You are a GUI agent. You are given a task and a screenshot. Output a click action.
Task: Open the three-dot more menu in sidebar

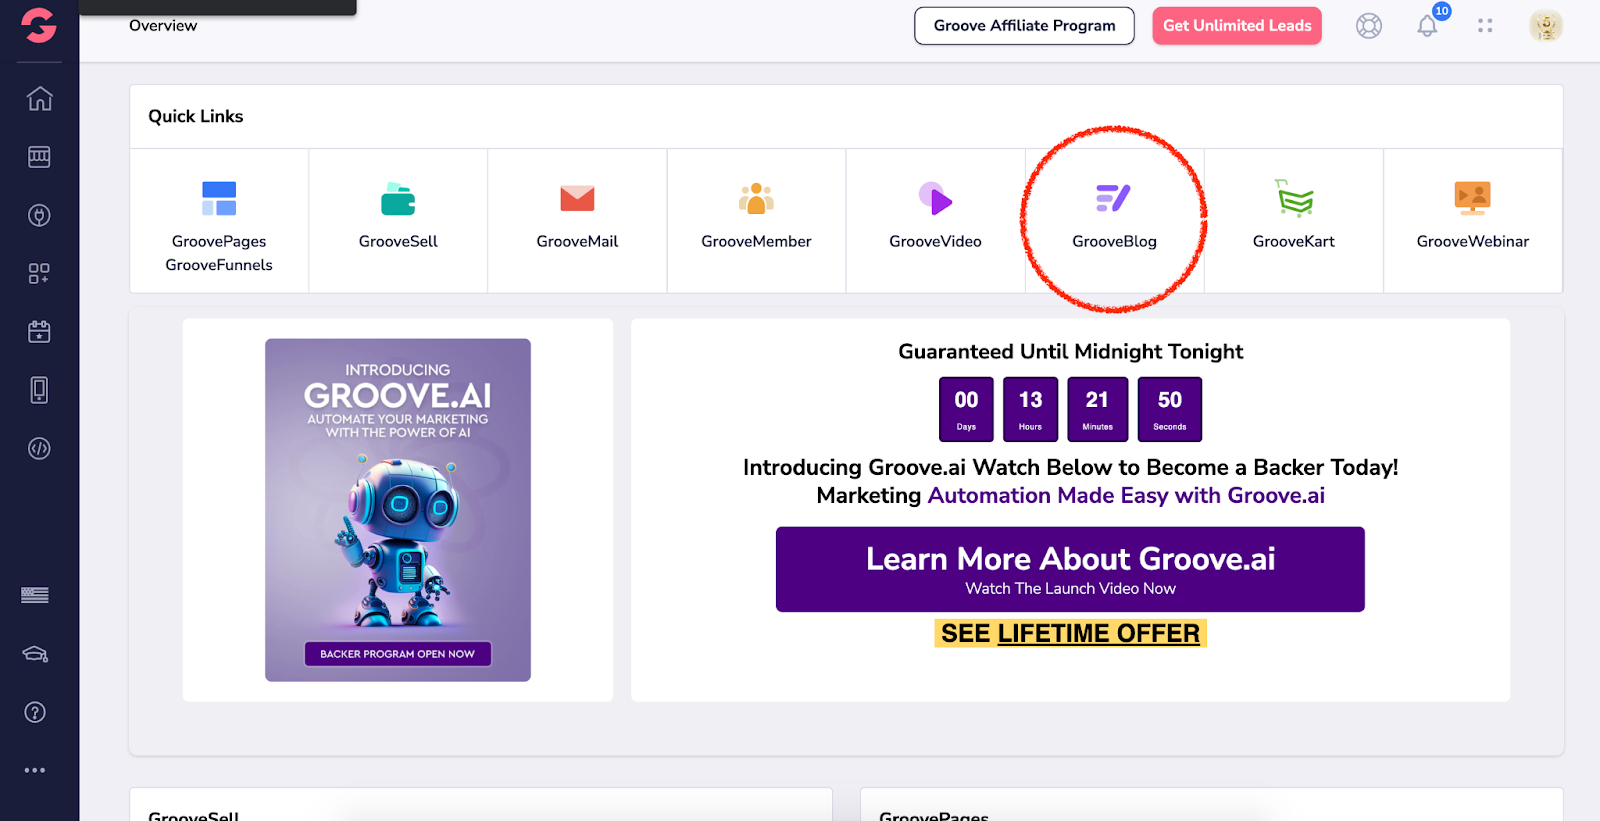coord(35,770)
